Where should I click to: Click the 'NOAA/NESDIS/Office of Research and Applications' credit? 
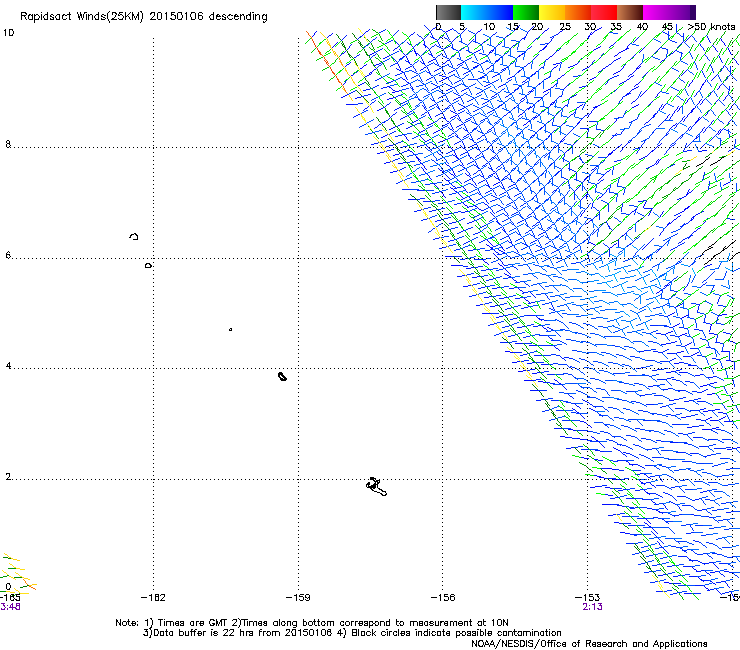point(589,644)
